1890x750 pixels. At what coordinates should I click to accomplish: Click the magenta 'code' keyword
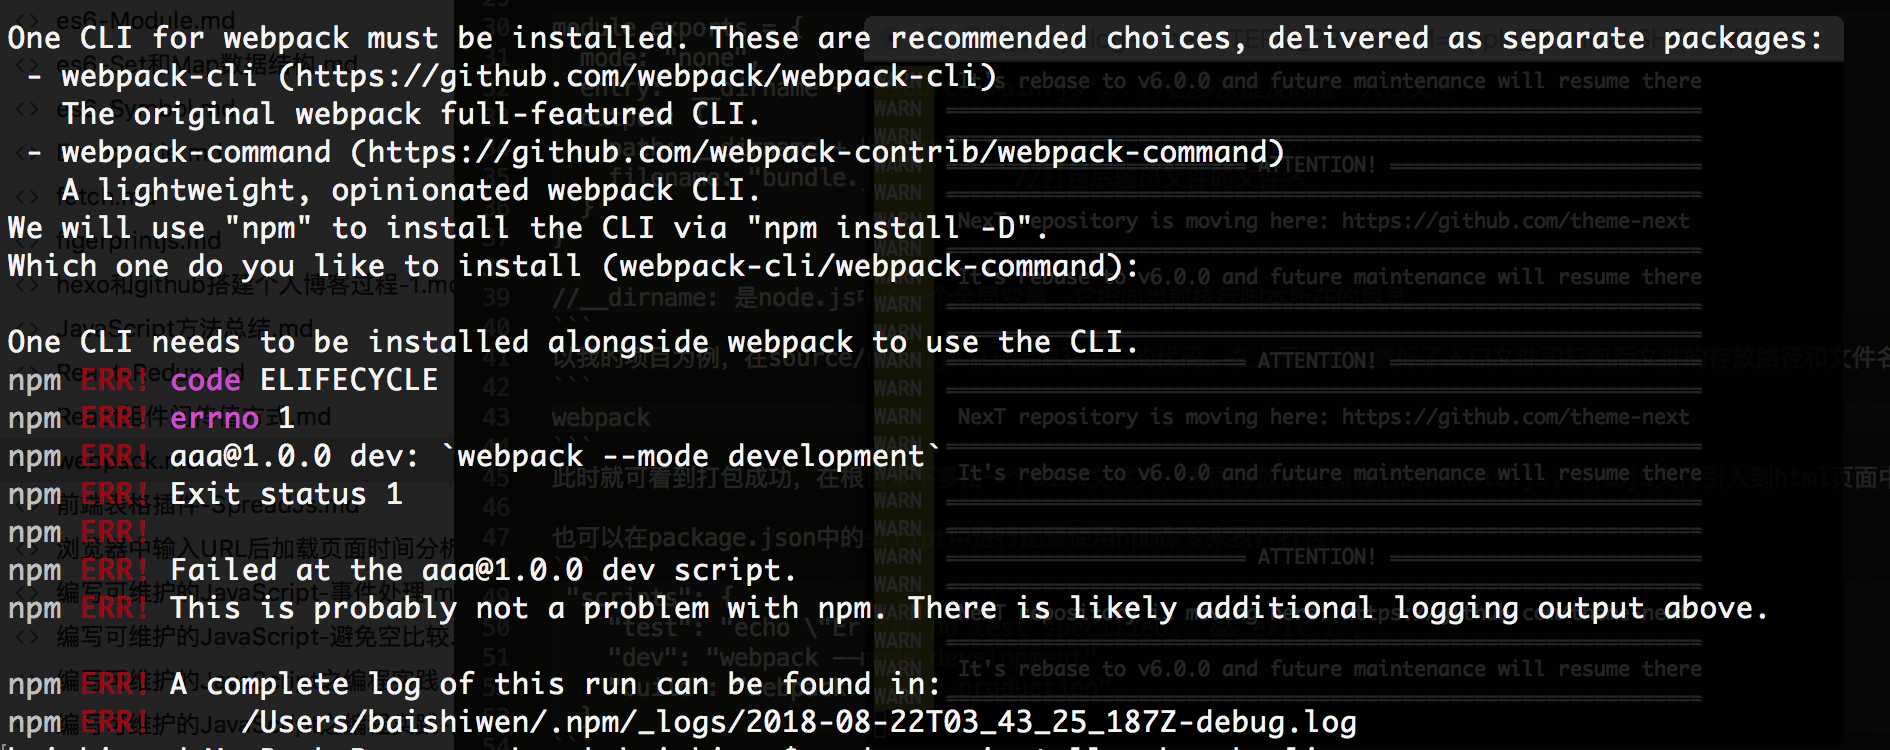(206, 380)
